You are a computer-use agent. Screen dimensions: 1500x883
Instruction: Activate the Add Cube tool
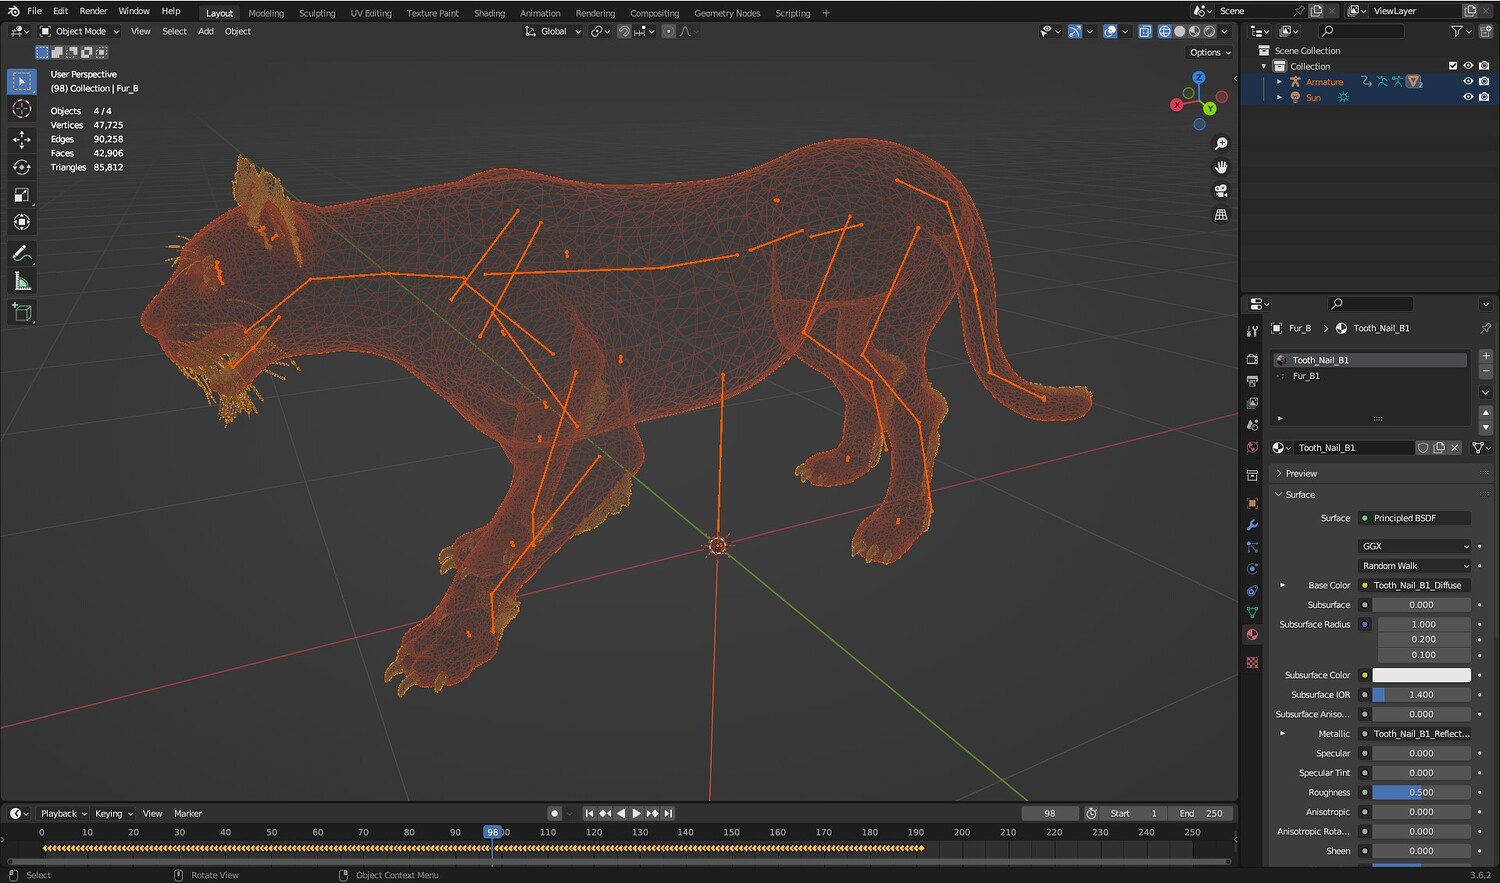(22, 313)
